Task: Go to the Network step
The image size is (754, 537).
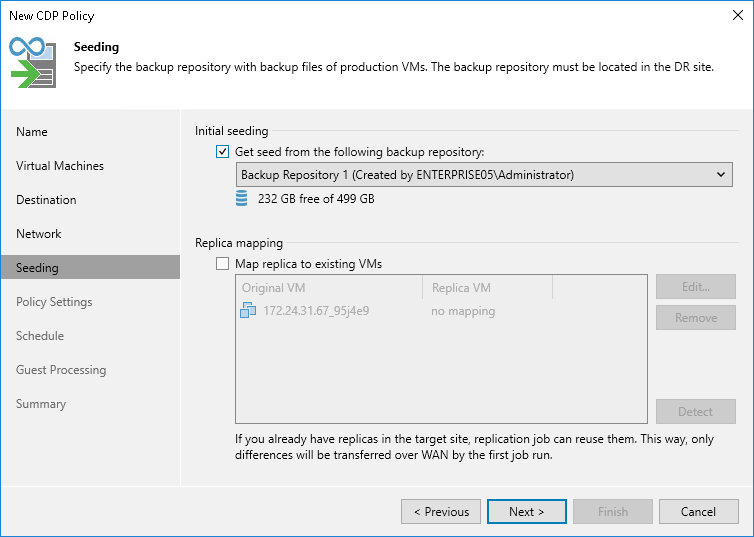Action: 38,234
